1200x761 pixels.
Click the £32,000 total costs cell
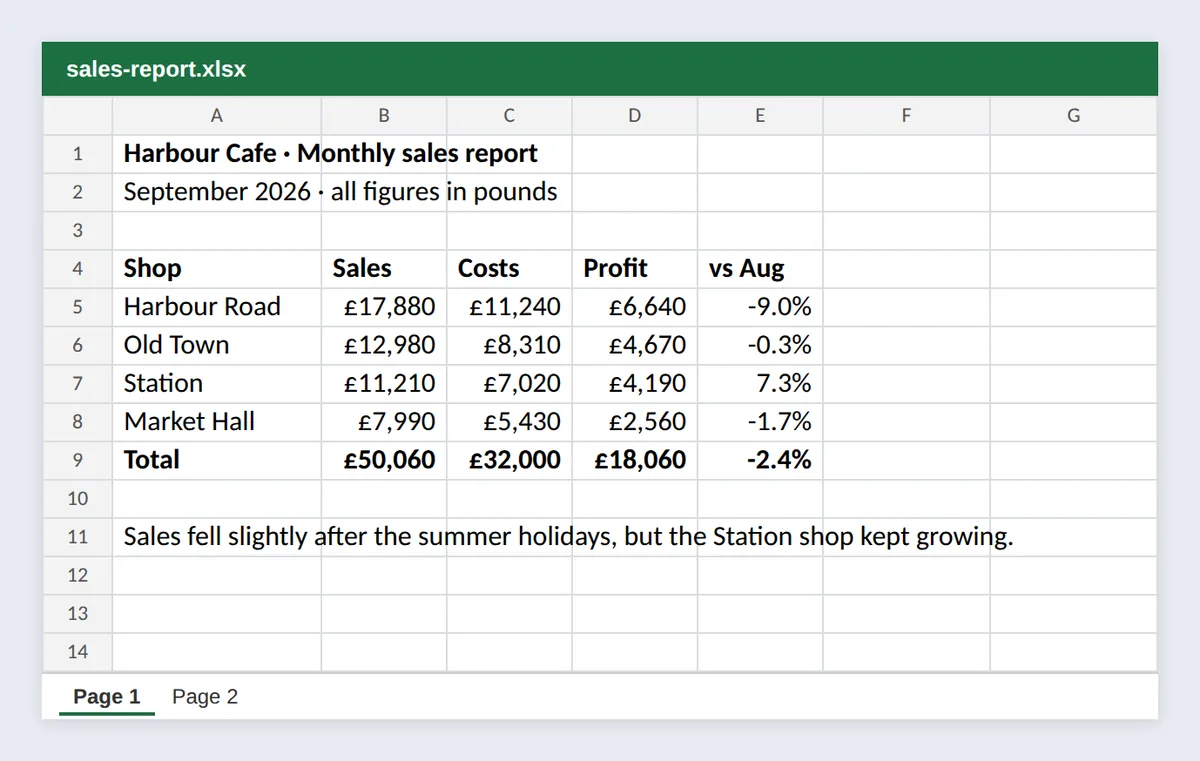click(x=509, y=460)
